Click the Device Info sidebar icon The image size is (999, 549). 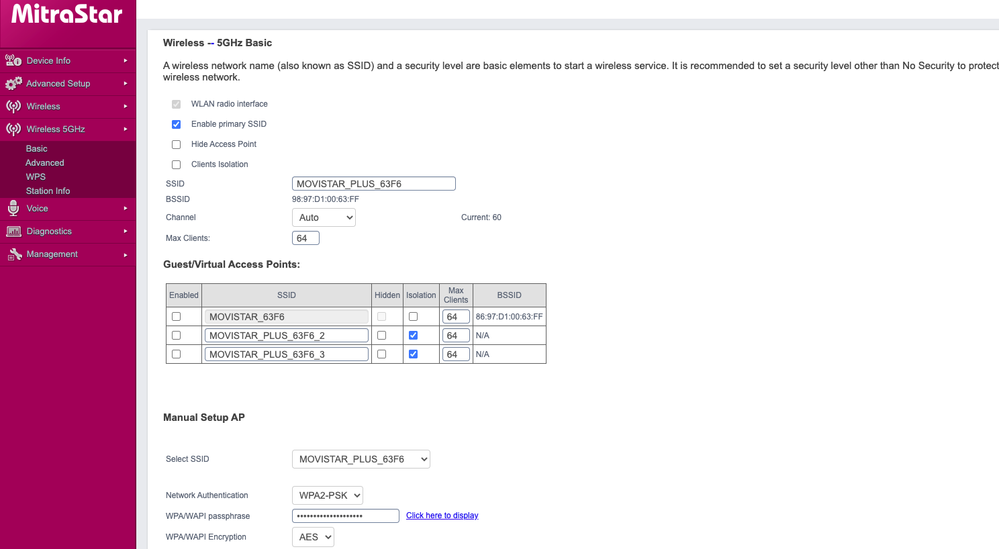click(13, 61)
